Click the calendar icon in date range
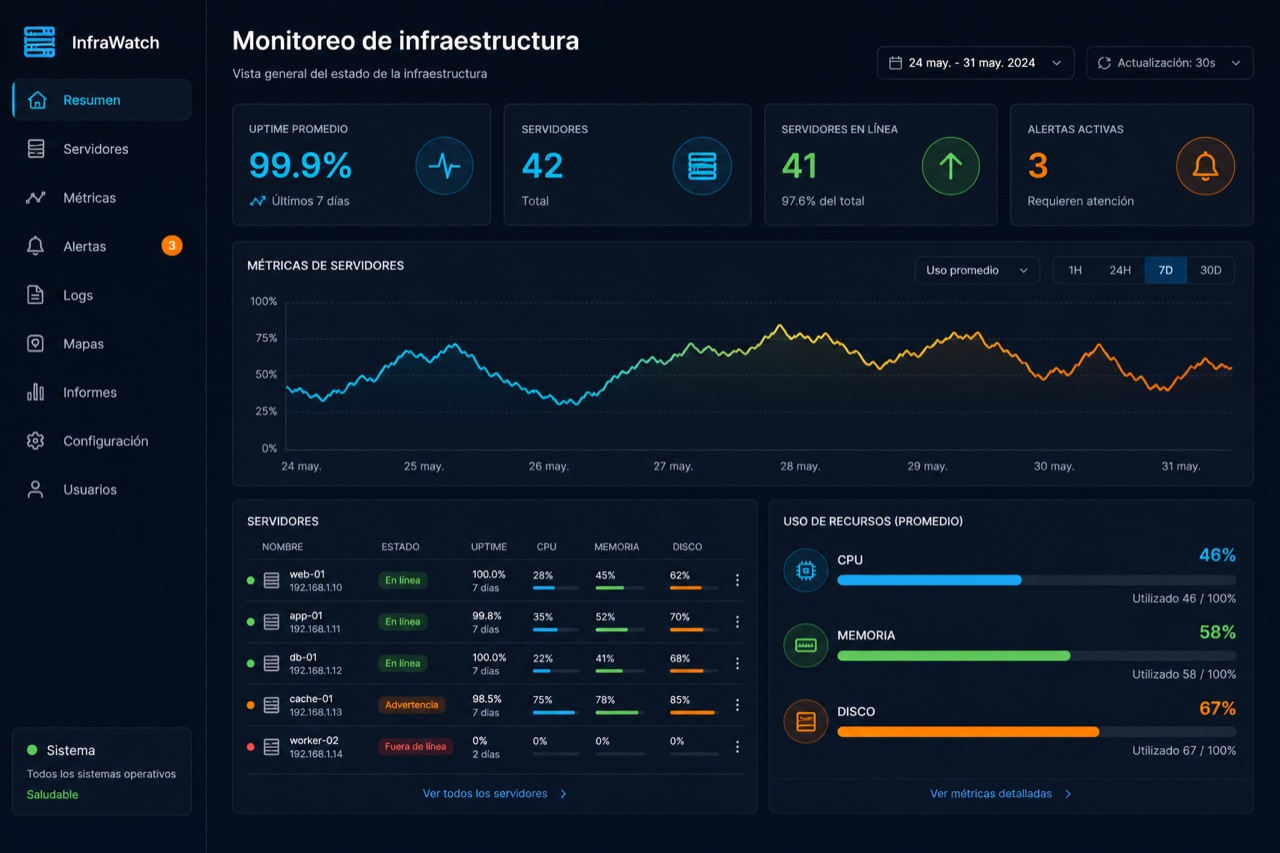The image size is (1280, 853). click(x=895, y=63)
